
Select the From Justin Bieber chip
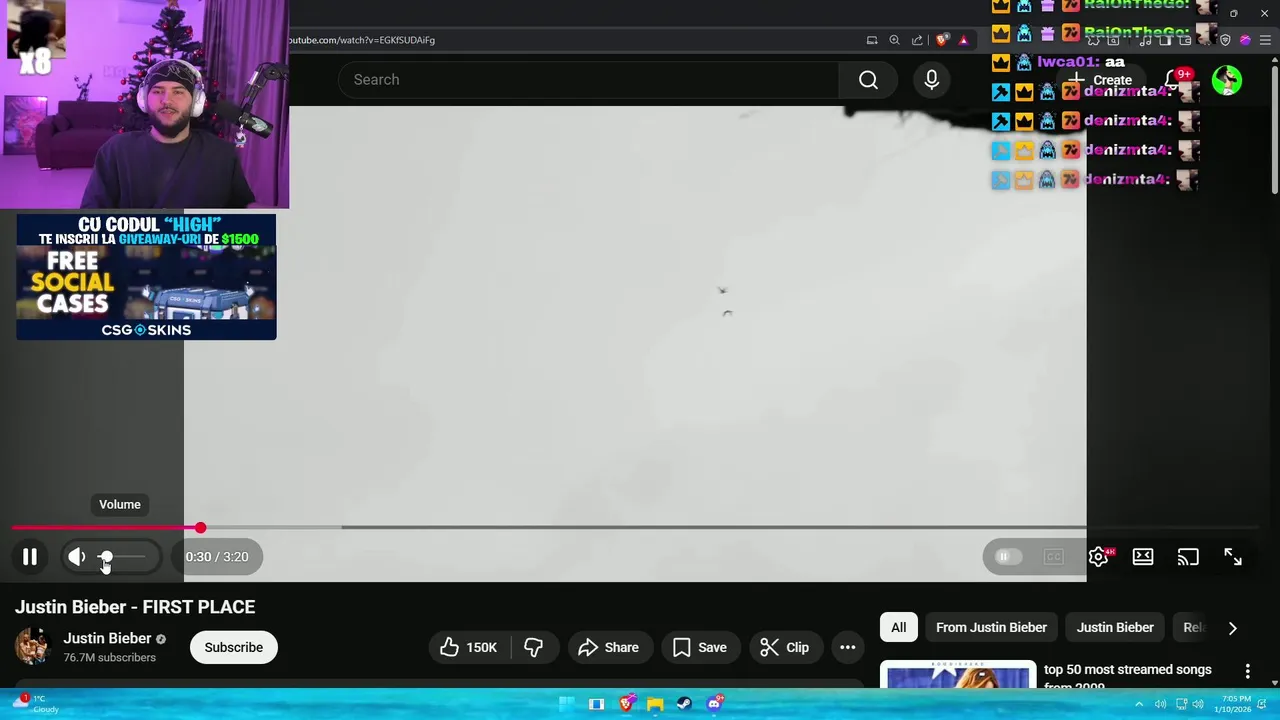(991, 627)
